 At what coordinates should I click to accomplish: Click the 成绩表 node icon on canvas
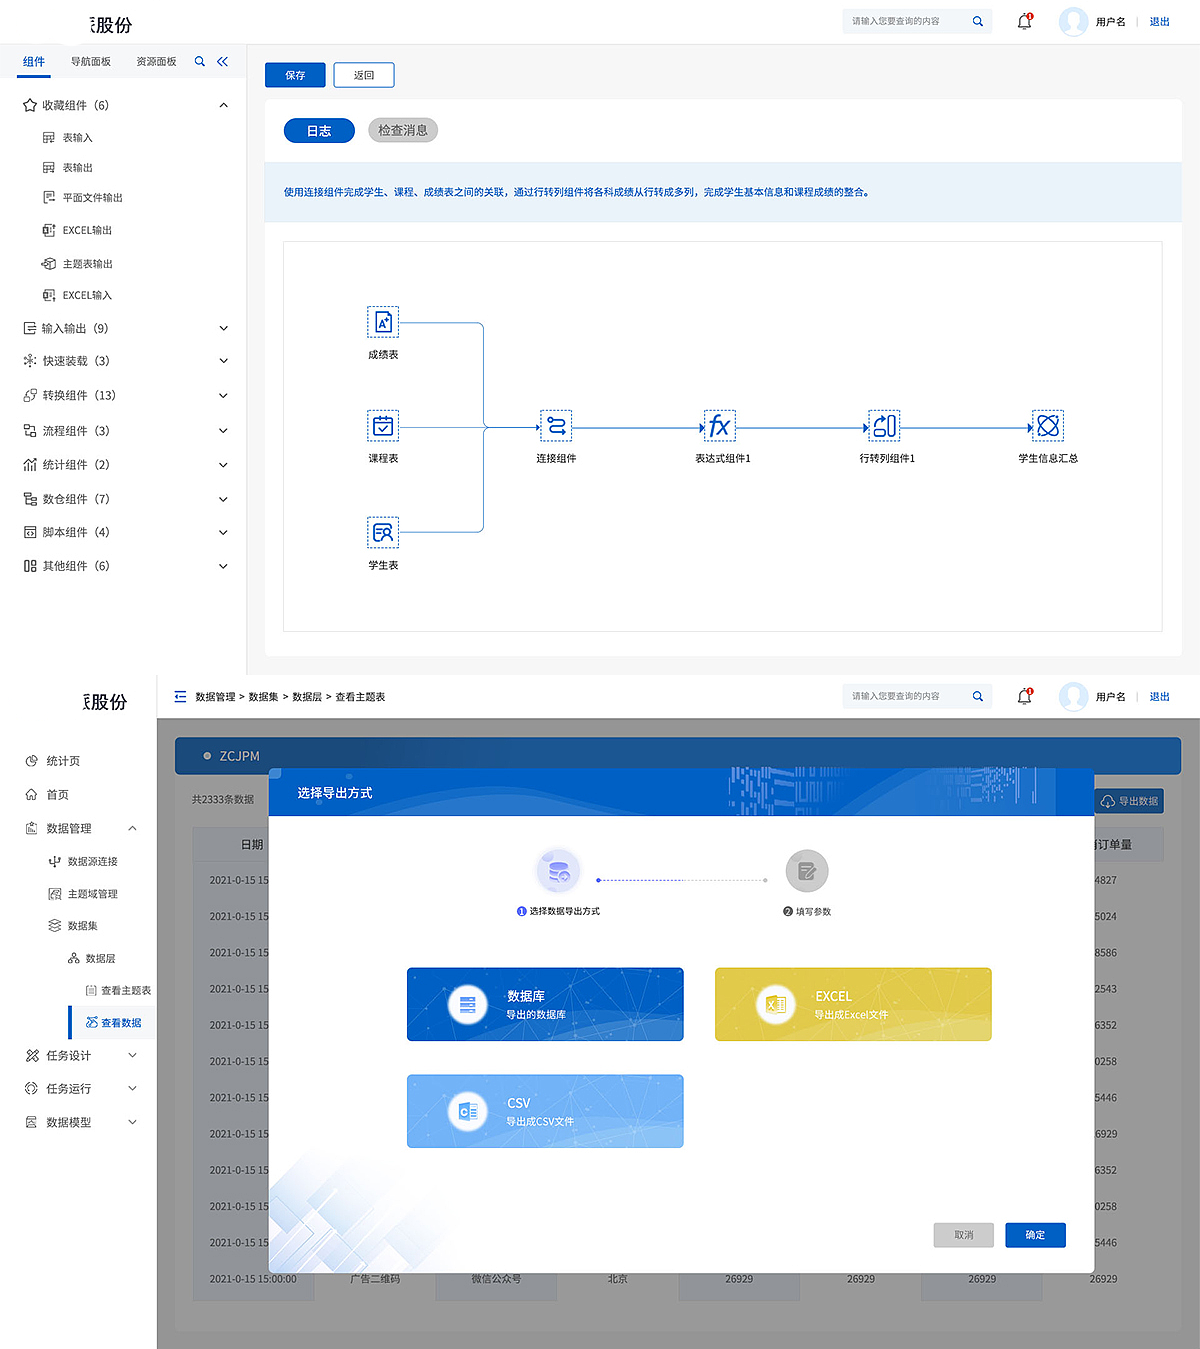tap(383, 322)
